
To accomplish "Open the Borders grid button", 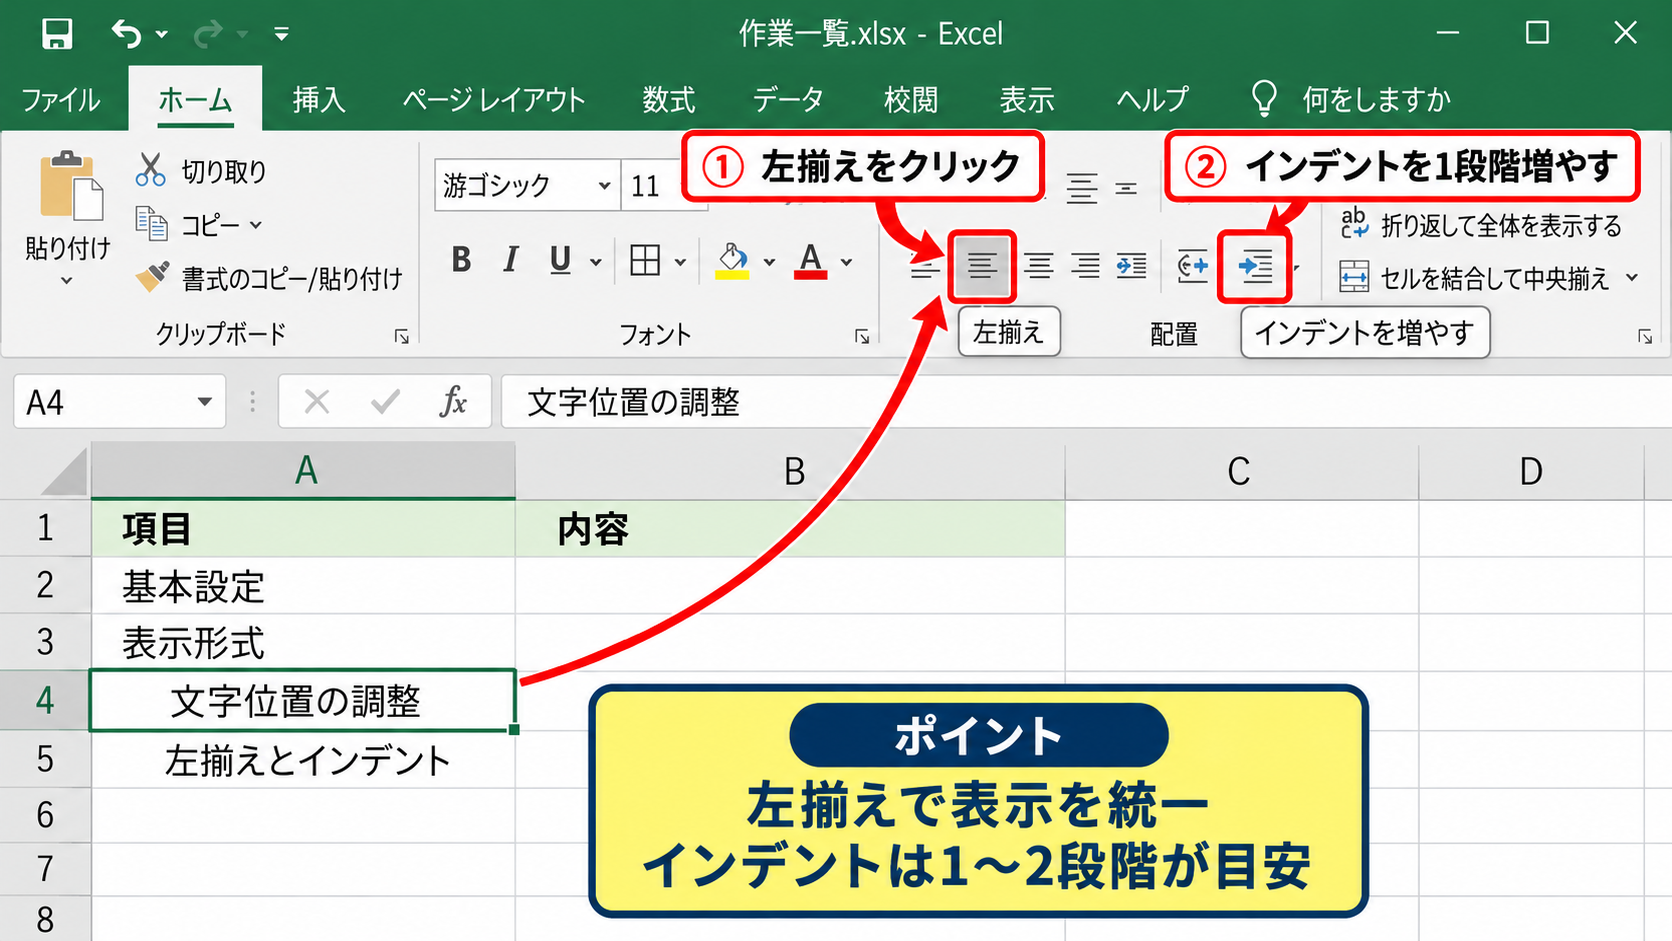I will click(645, 261).
